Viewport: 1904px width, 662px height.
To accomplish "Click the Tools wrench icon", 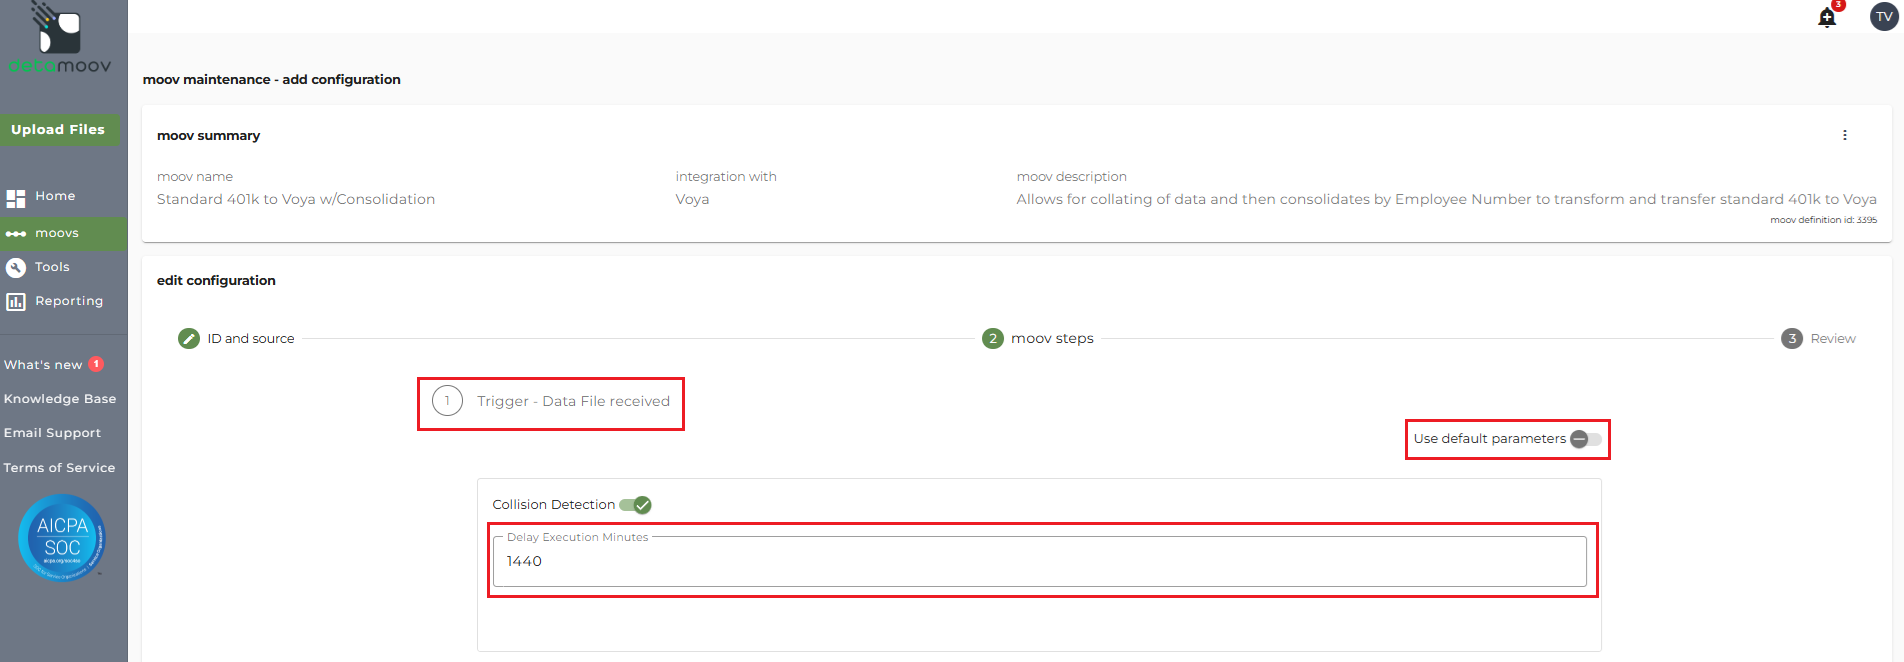I will coord(16,267).
